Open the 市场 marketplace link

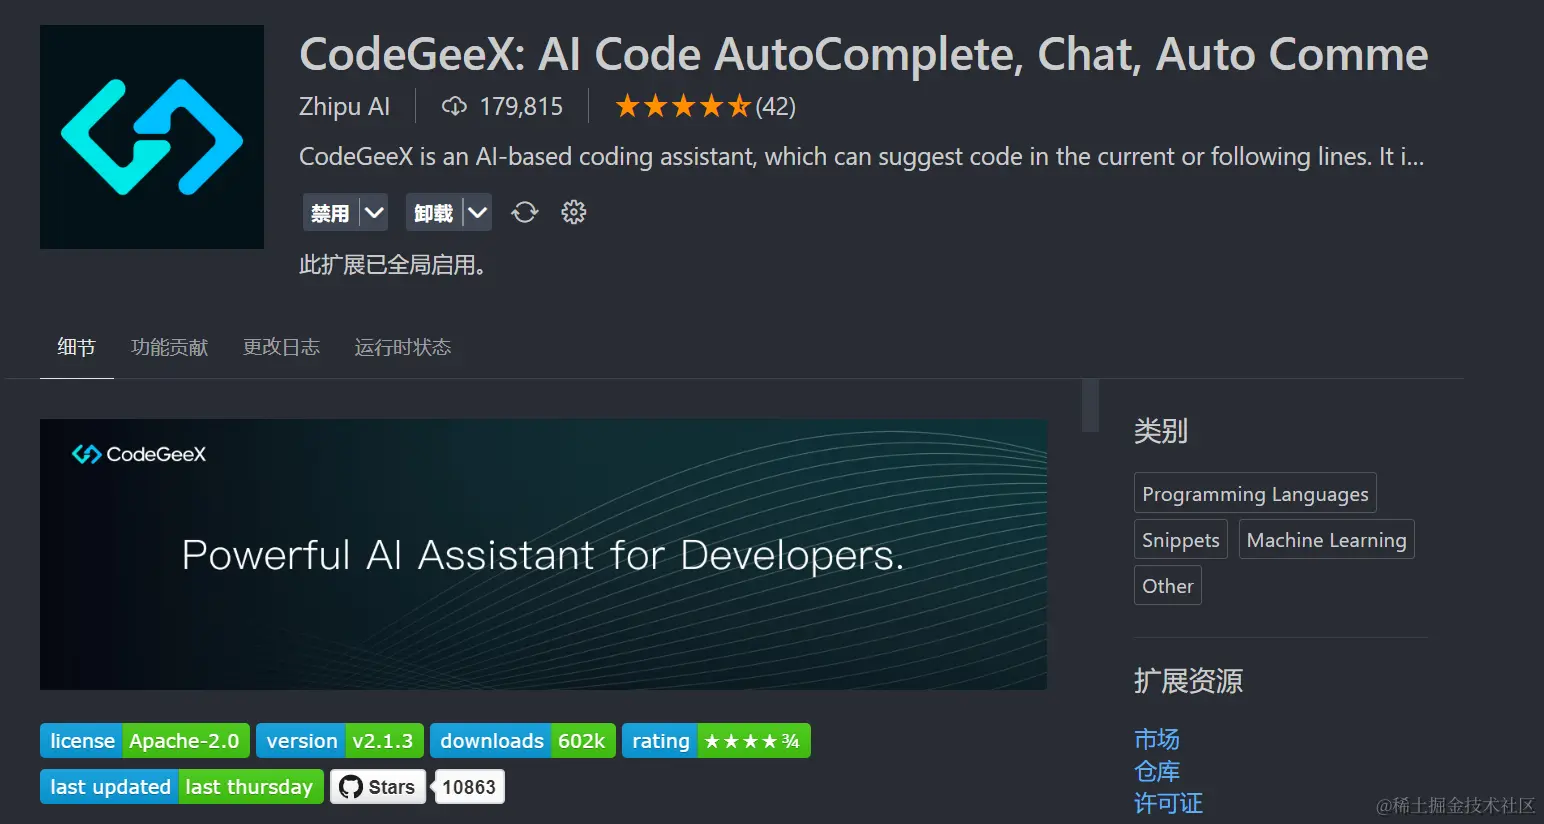pyautogui.click(x=1157, y=739)
